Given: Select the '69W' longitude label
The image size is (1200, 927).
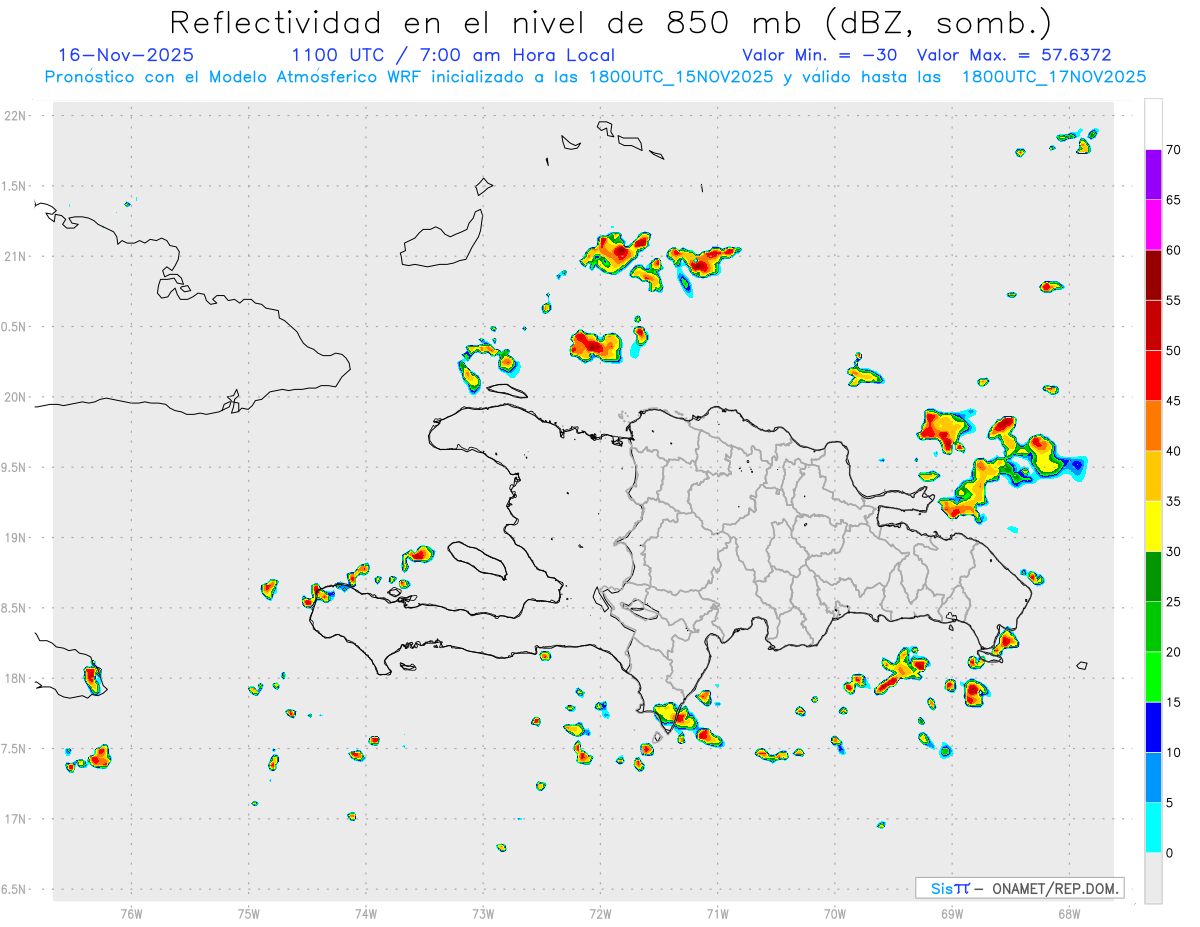Looking at the screenshot, I should (x=952, y=913).
